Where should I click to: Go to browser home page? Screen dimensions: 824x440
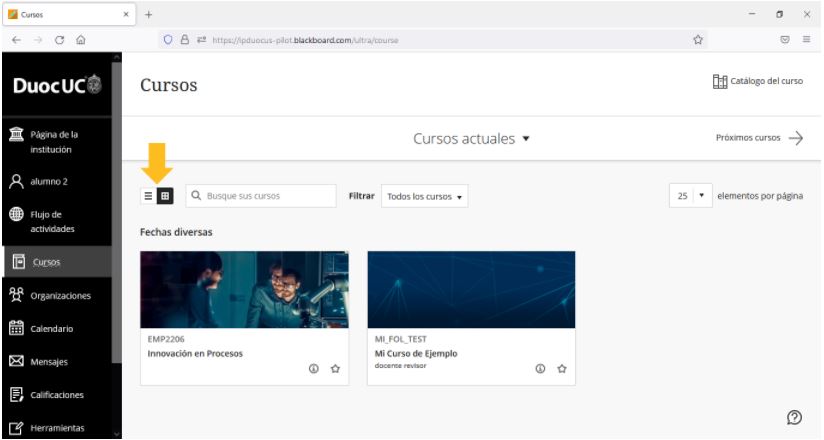point(80,40)
